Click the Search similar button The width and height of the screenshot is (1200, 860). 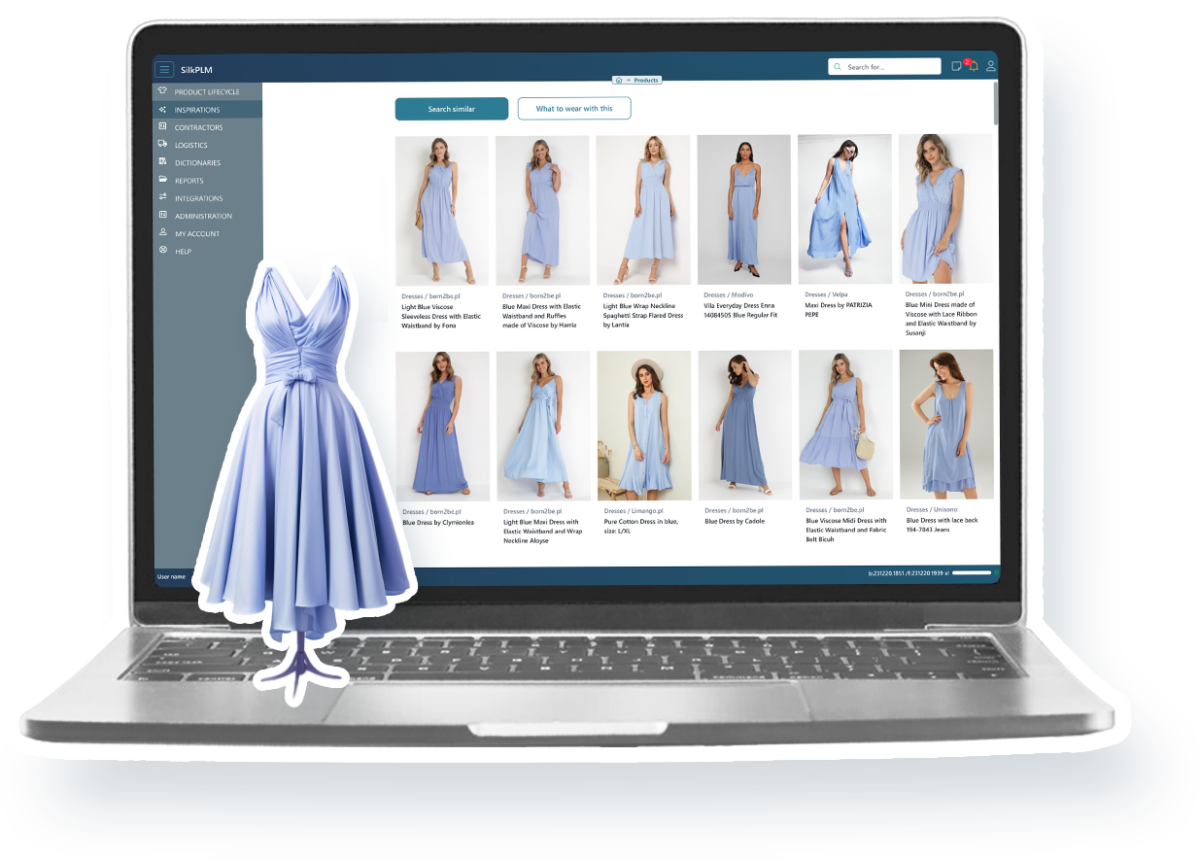coord(451,109)
